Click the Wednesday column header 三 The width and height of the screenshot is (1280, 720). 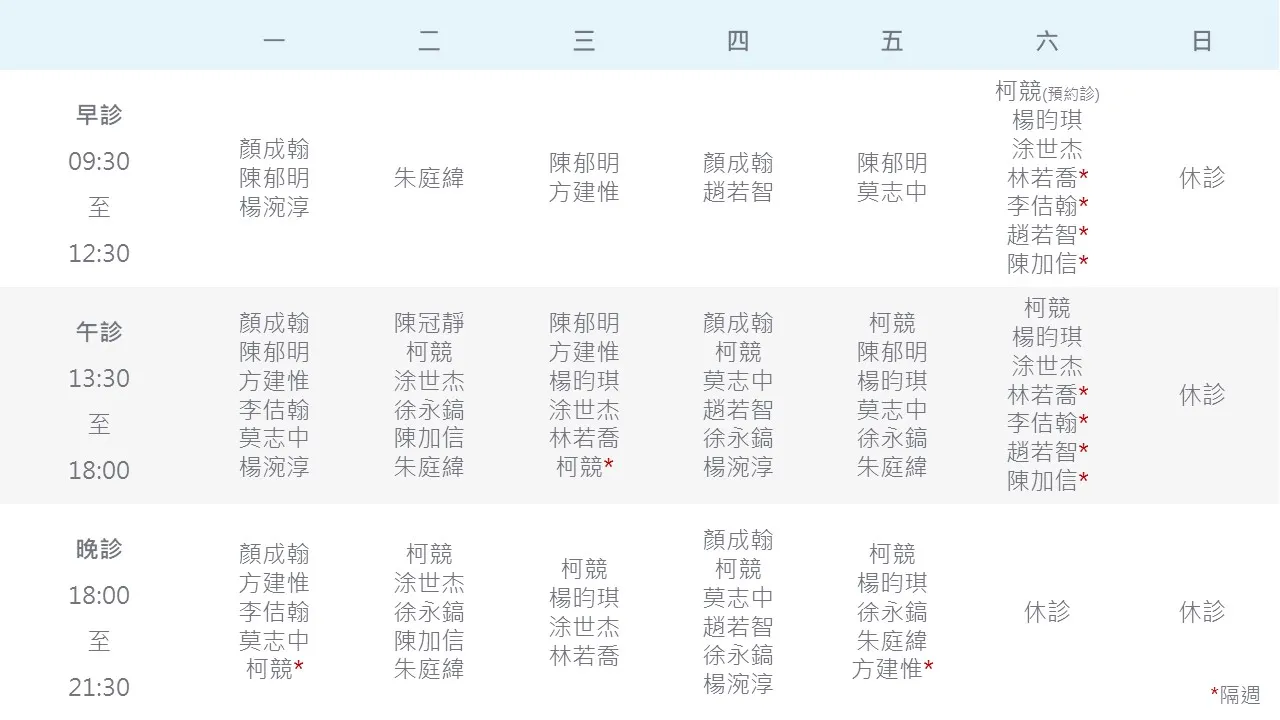pos(584,41)
